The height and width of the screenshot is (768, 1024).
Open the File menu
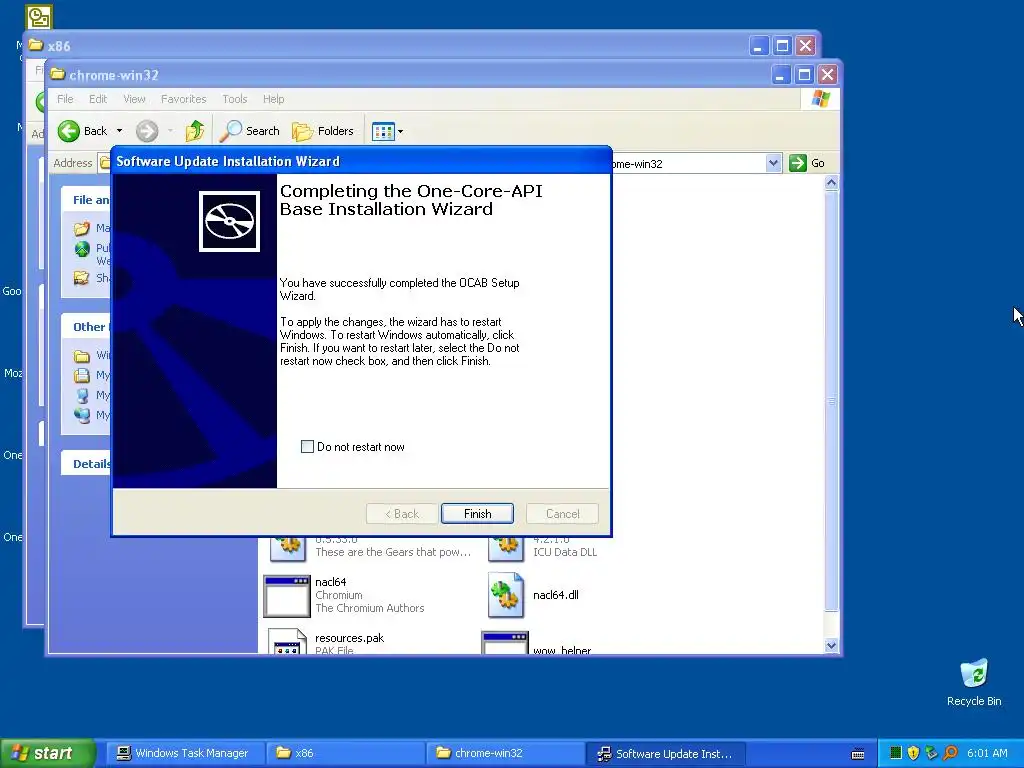[x=65, y=99]
